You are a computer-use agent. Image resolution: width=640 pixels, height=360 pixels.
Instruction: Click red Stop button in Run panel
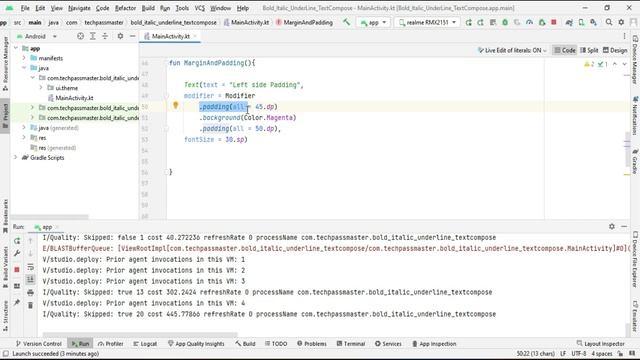(x=17, y=270)
